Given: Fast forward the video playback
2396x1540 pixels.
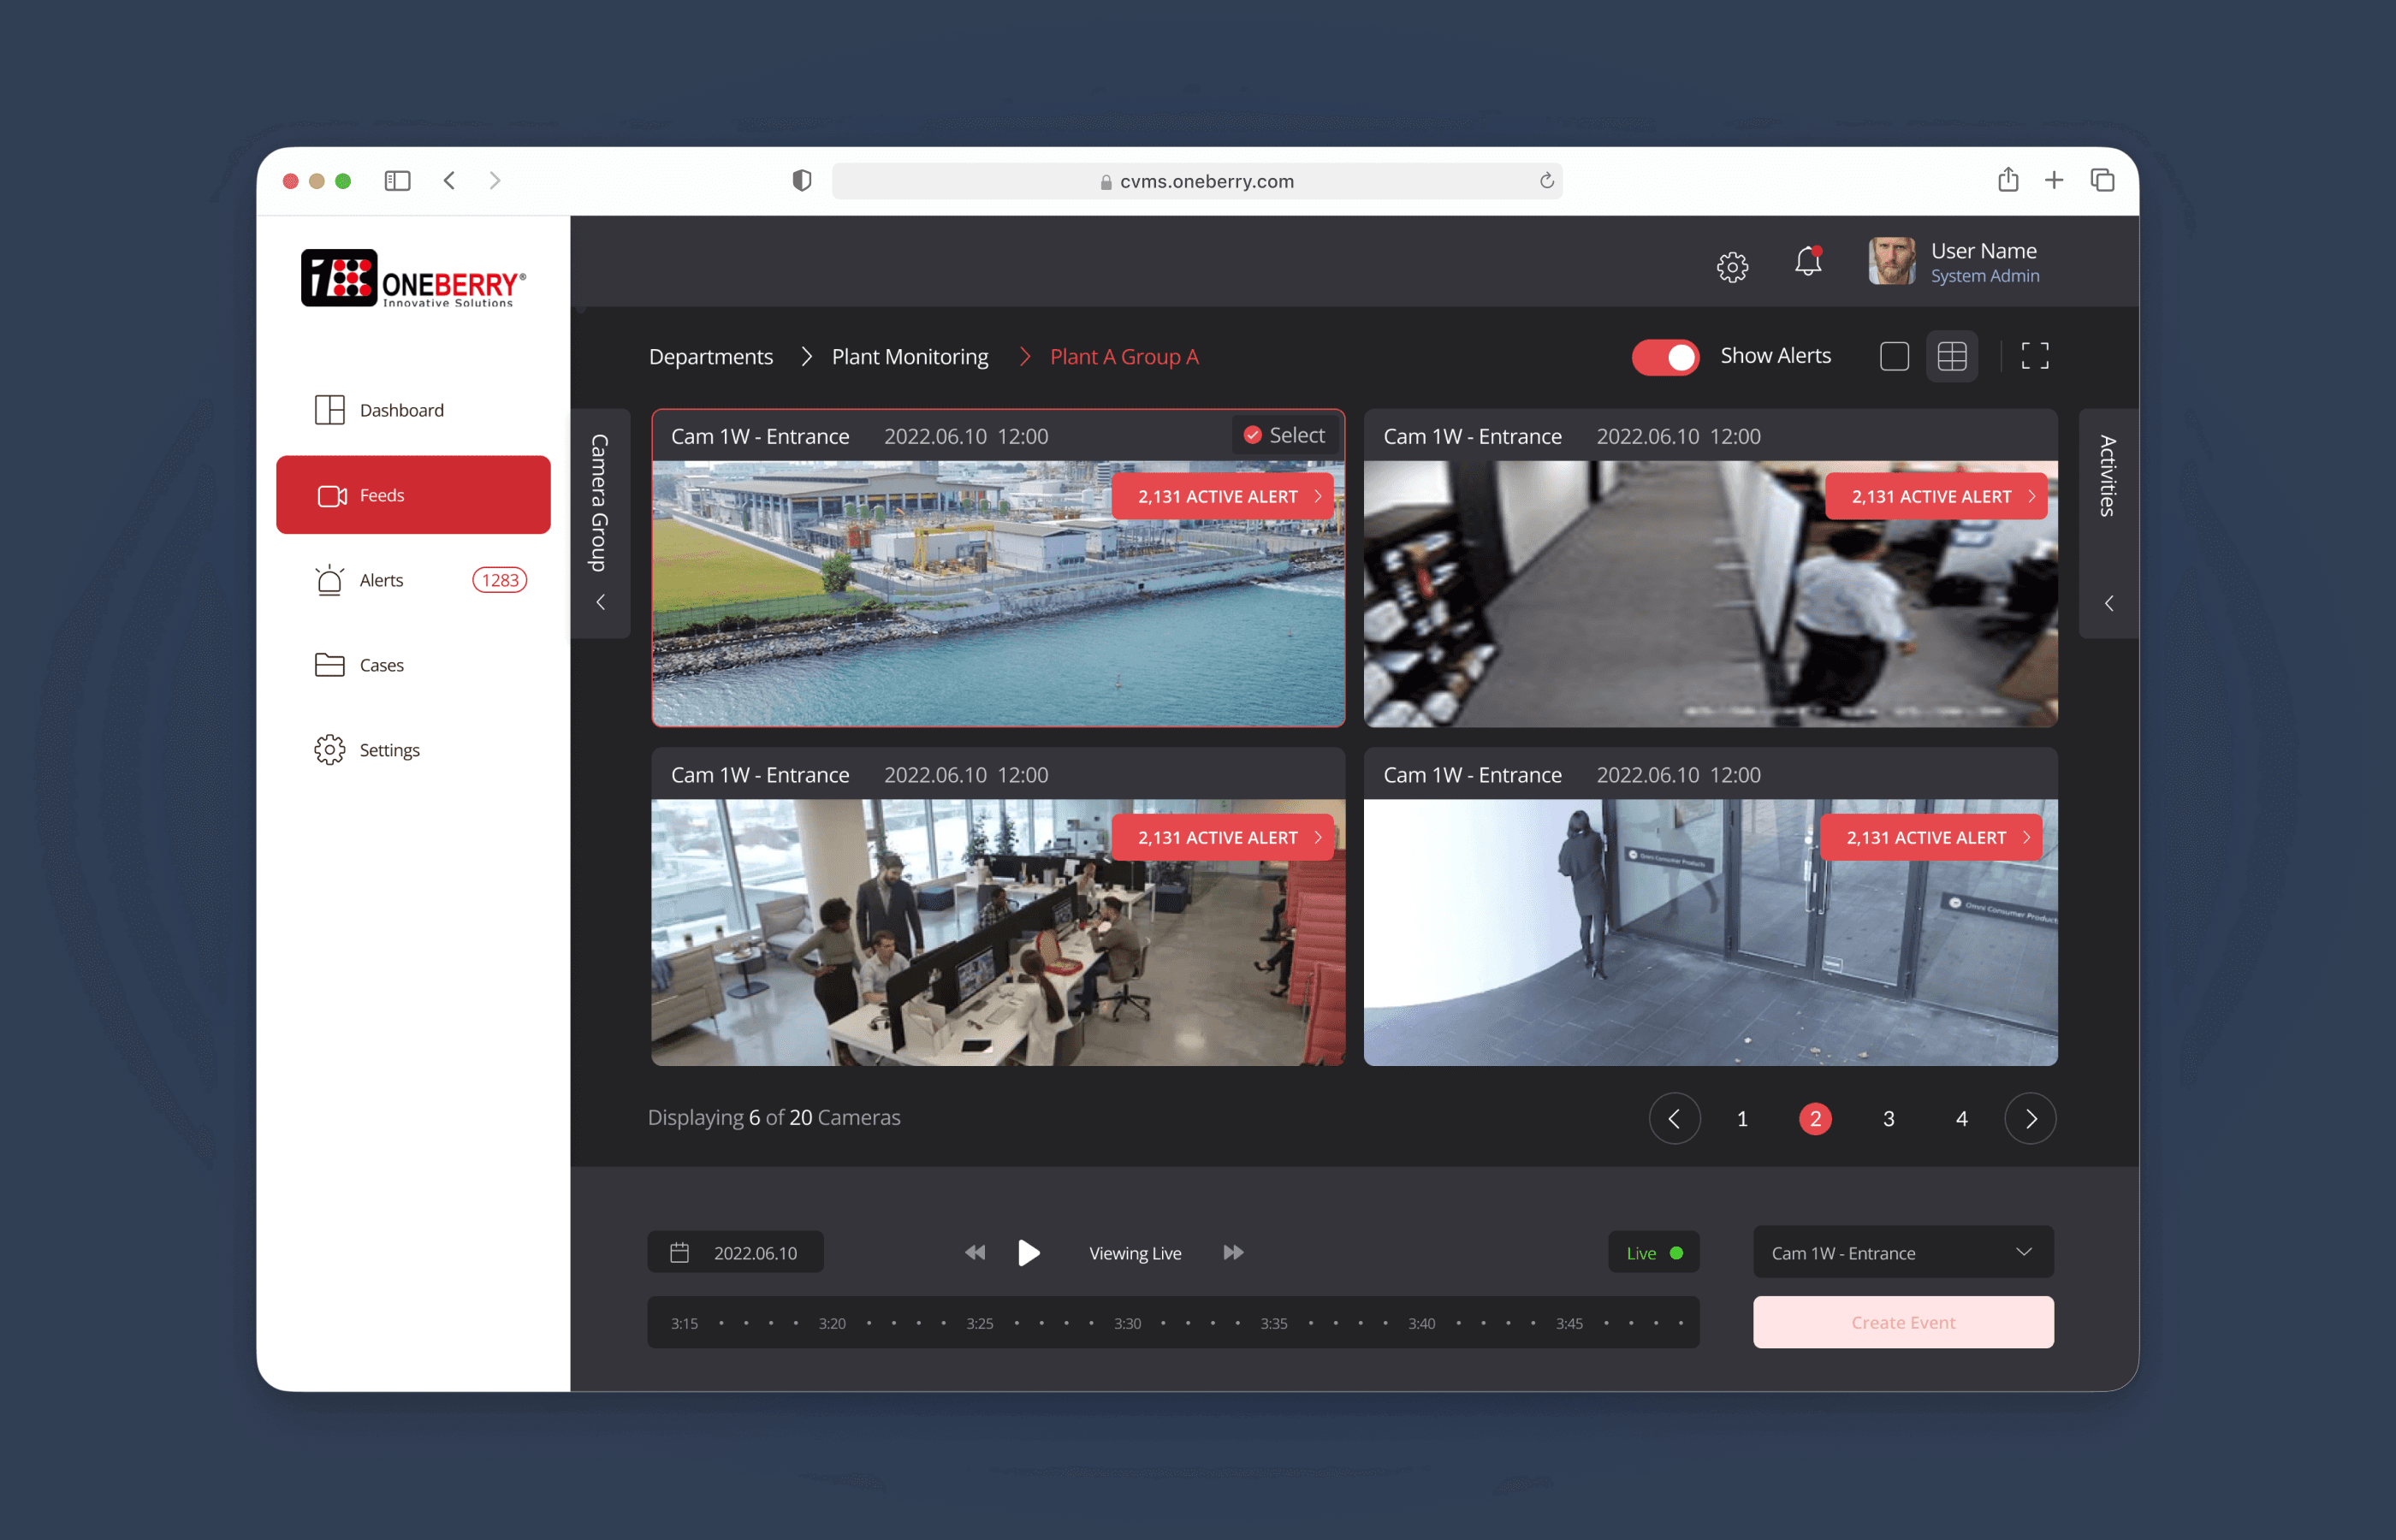Looking at the screenshot, I should (1234, 1252).
